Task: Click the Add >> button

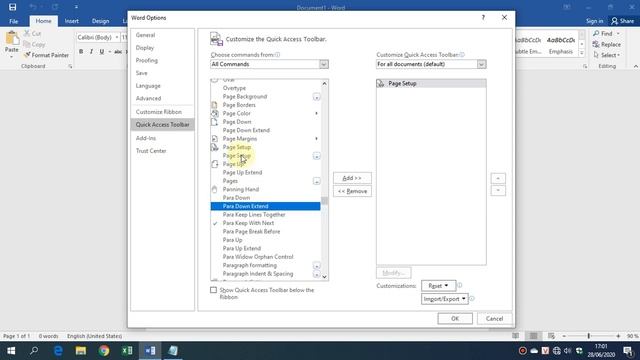Action: tap(352, 178)
